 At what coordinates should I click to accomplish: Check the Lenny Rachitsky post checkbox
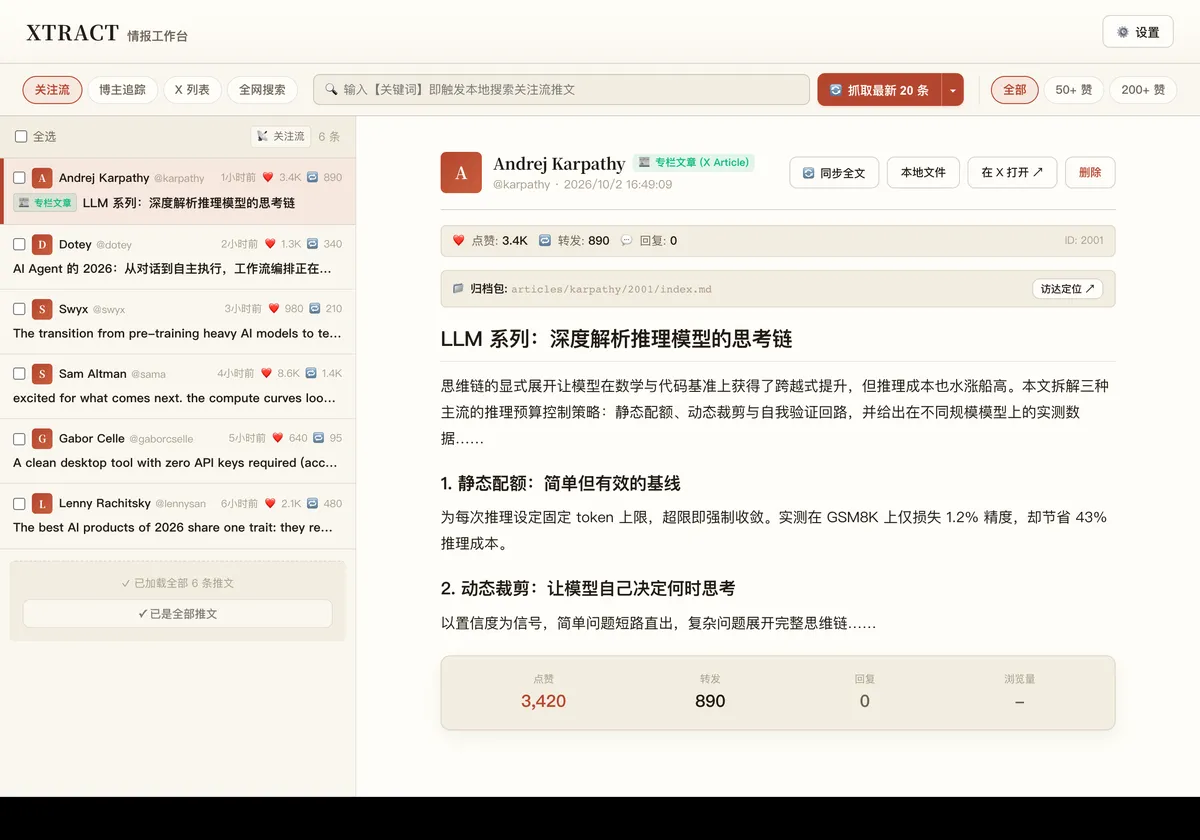click(19, 503)
